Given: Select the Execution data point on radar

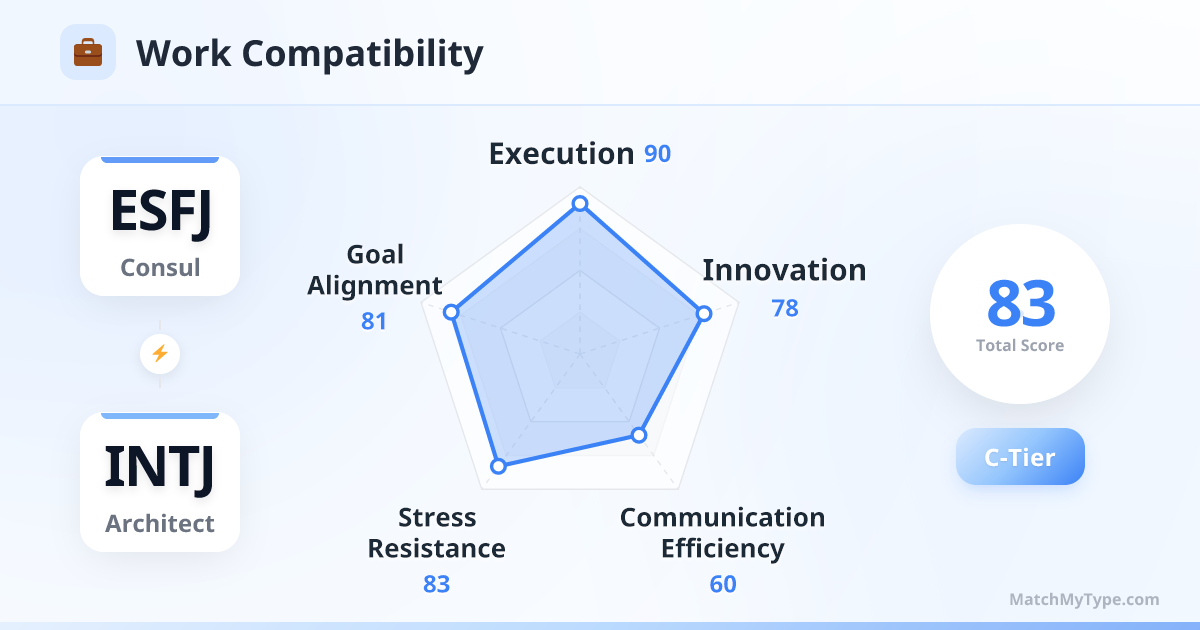Looking at the screenshot, I should click(579, 204).
